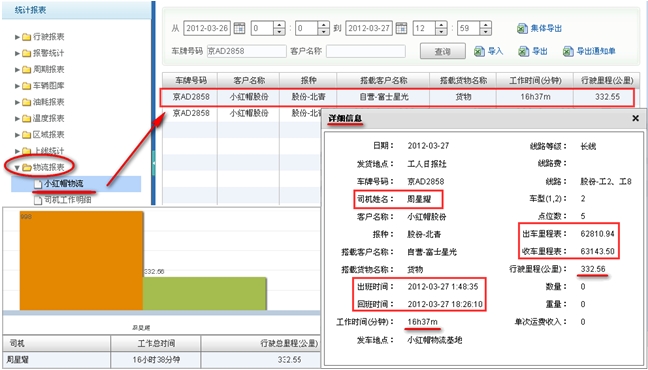648x370 pixels.
Task: Click the 客户名称 input field
Action: (x=366, y=51)
